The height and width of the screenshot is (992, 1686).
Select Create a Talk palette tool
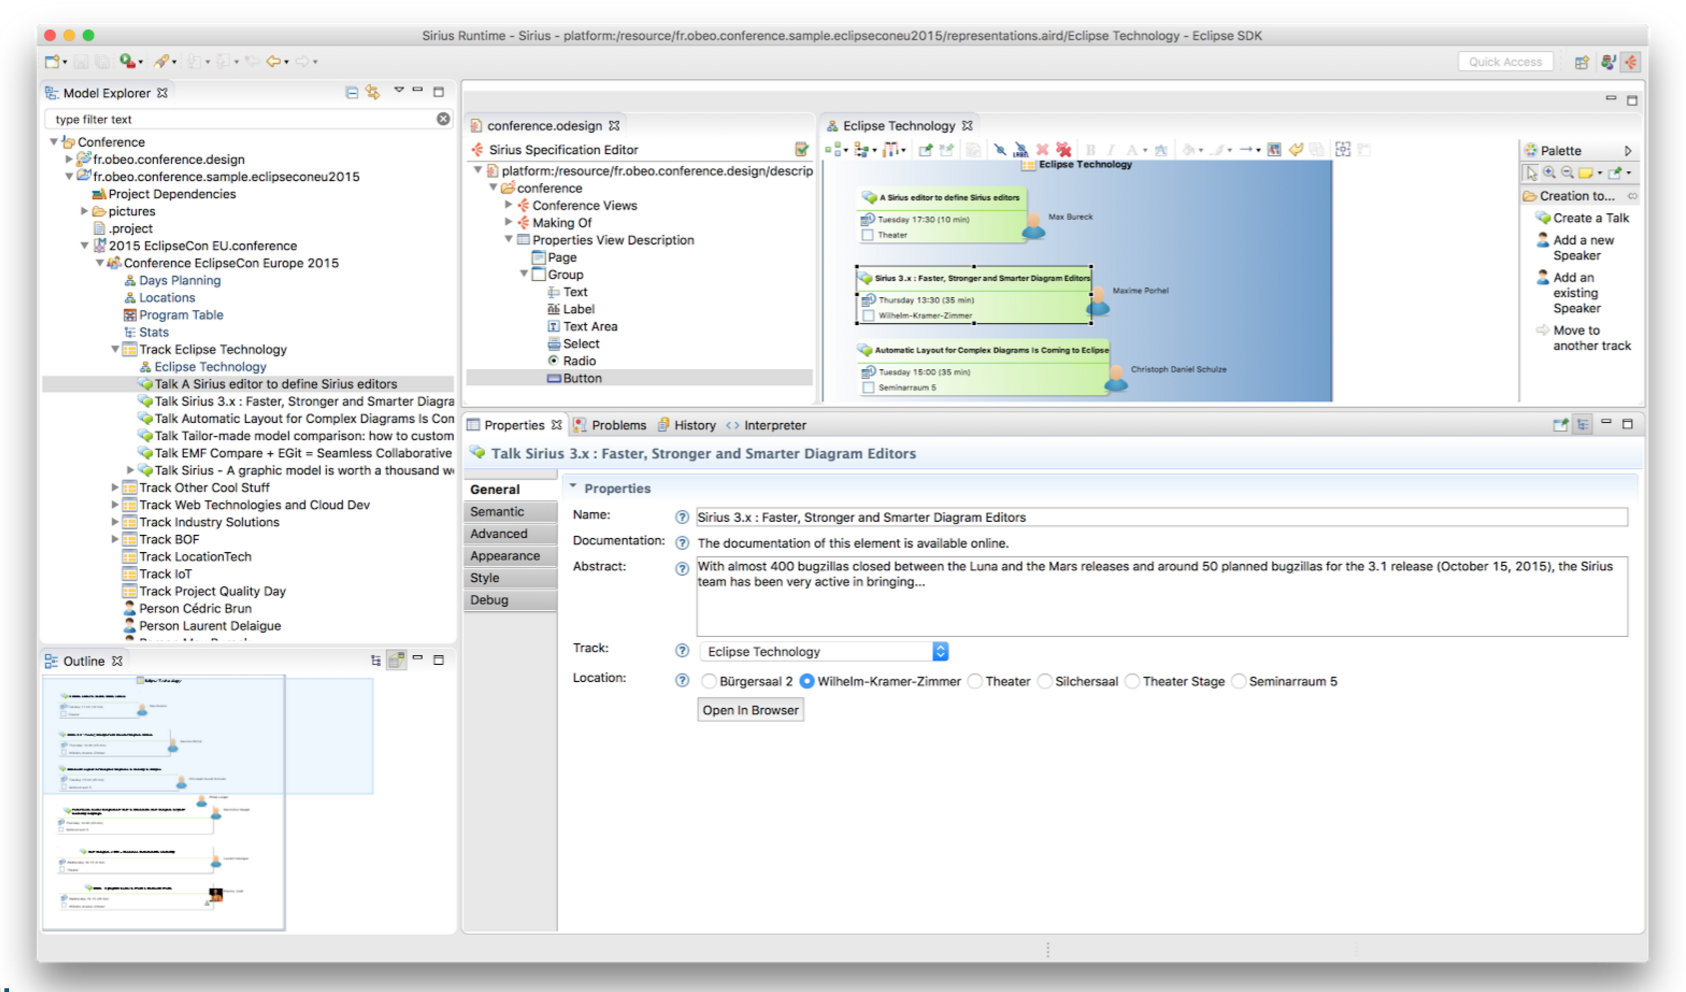[1583, 218]
